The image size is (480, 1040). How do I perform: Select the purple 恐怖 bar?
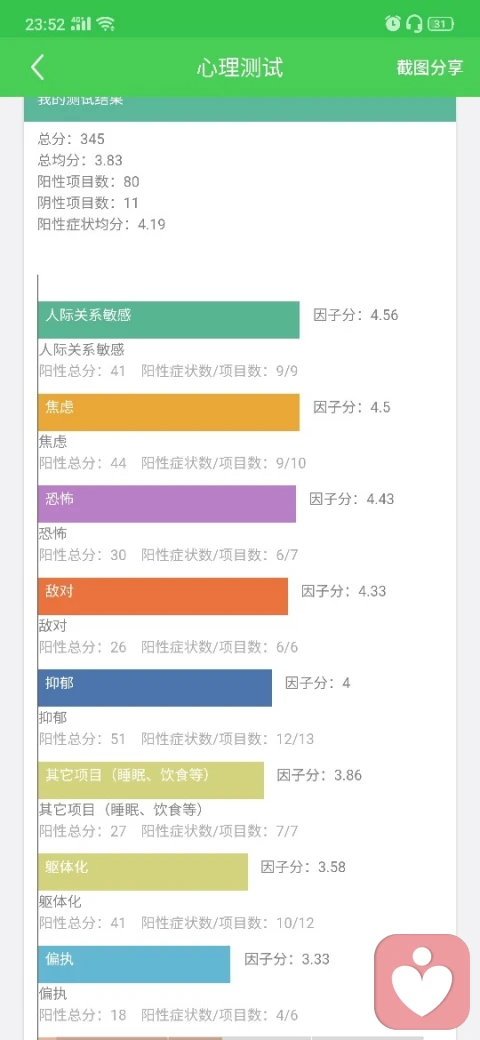(x=167, y=503)
